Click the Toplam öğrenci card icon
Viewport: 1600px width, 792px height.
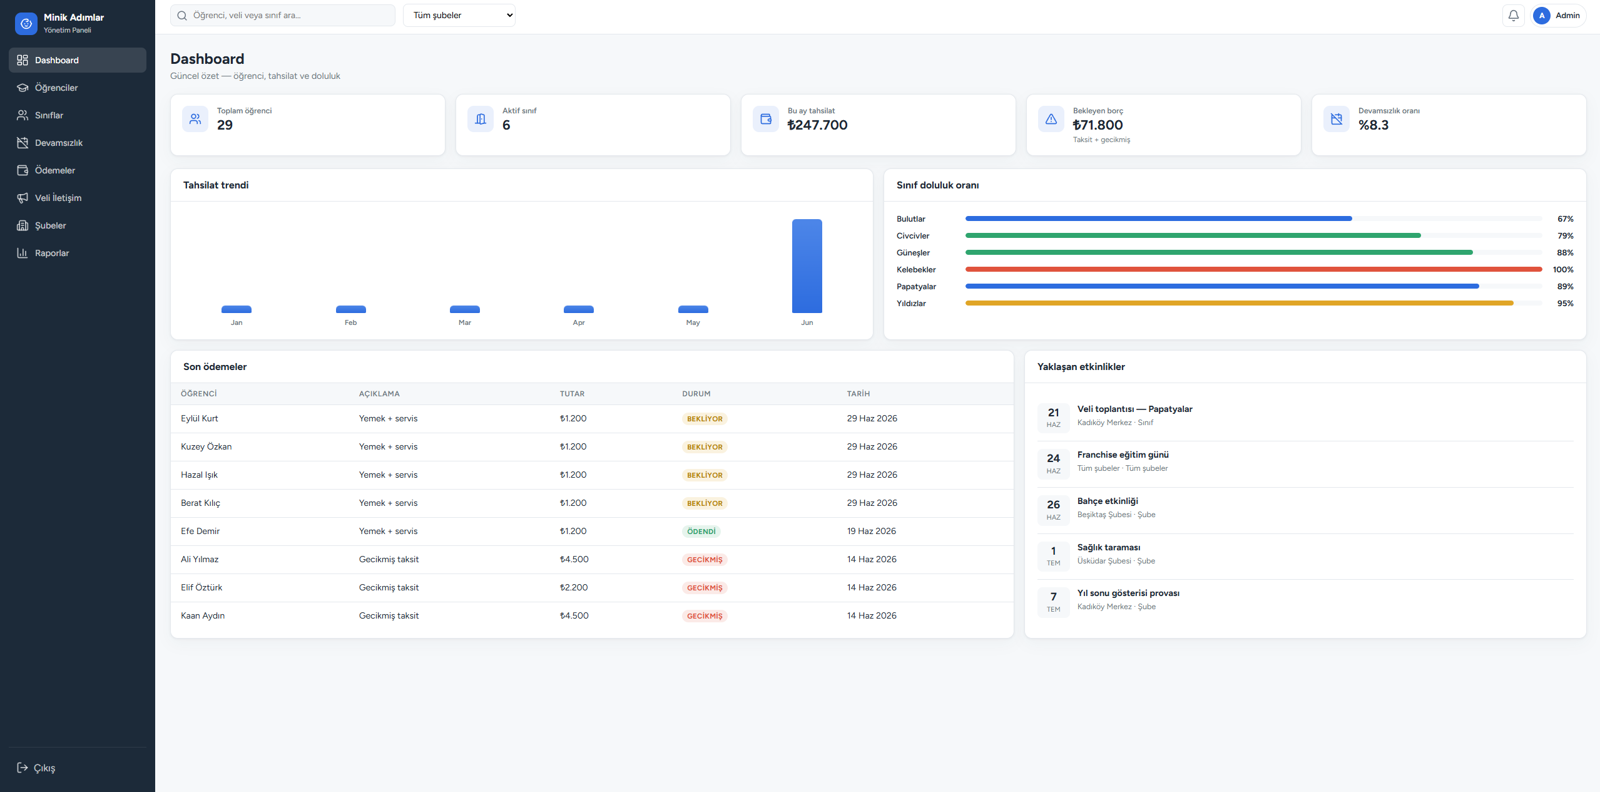click(x=195, y=119)
